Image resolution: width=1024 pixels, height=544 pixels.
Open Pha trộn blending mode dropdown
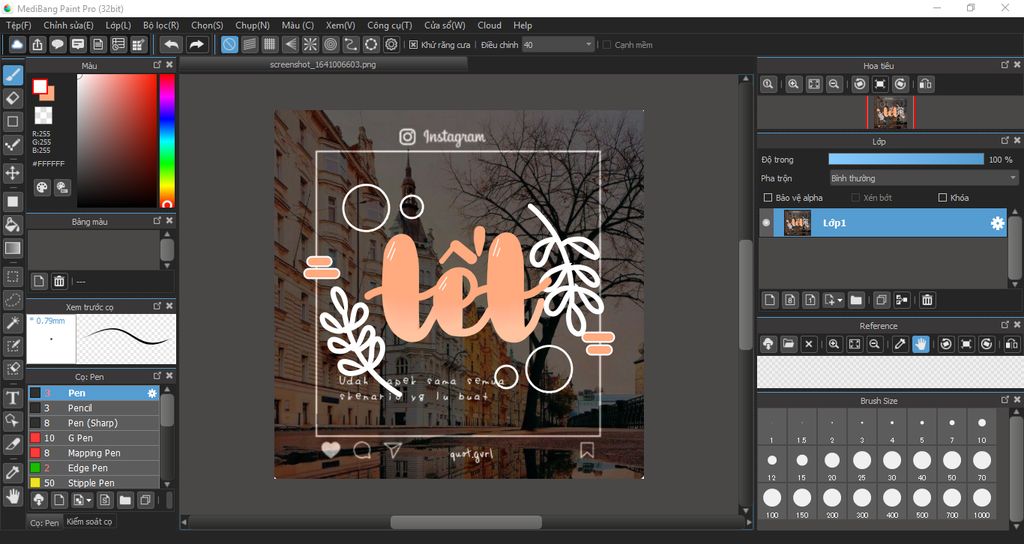[x=923, y=178]
